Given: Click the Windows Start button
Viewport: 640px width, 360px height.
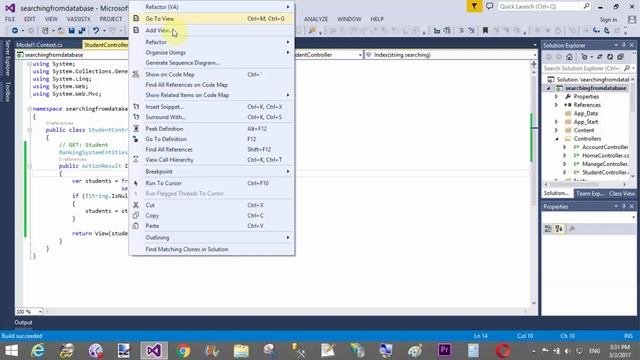Looking at the screenshot, I should pos(11,351).
